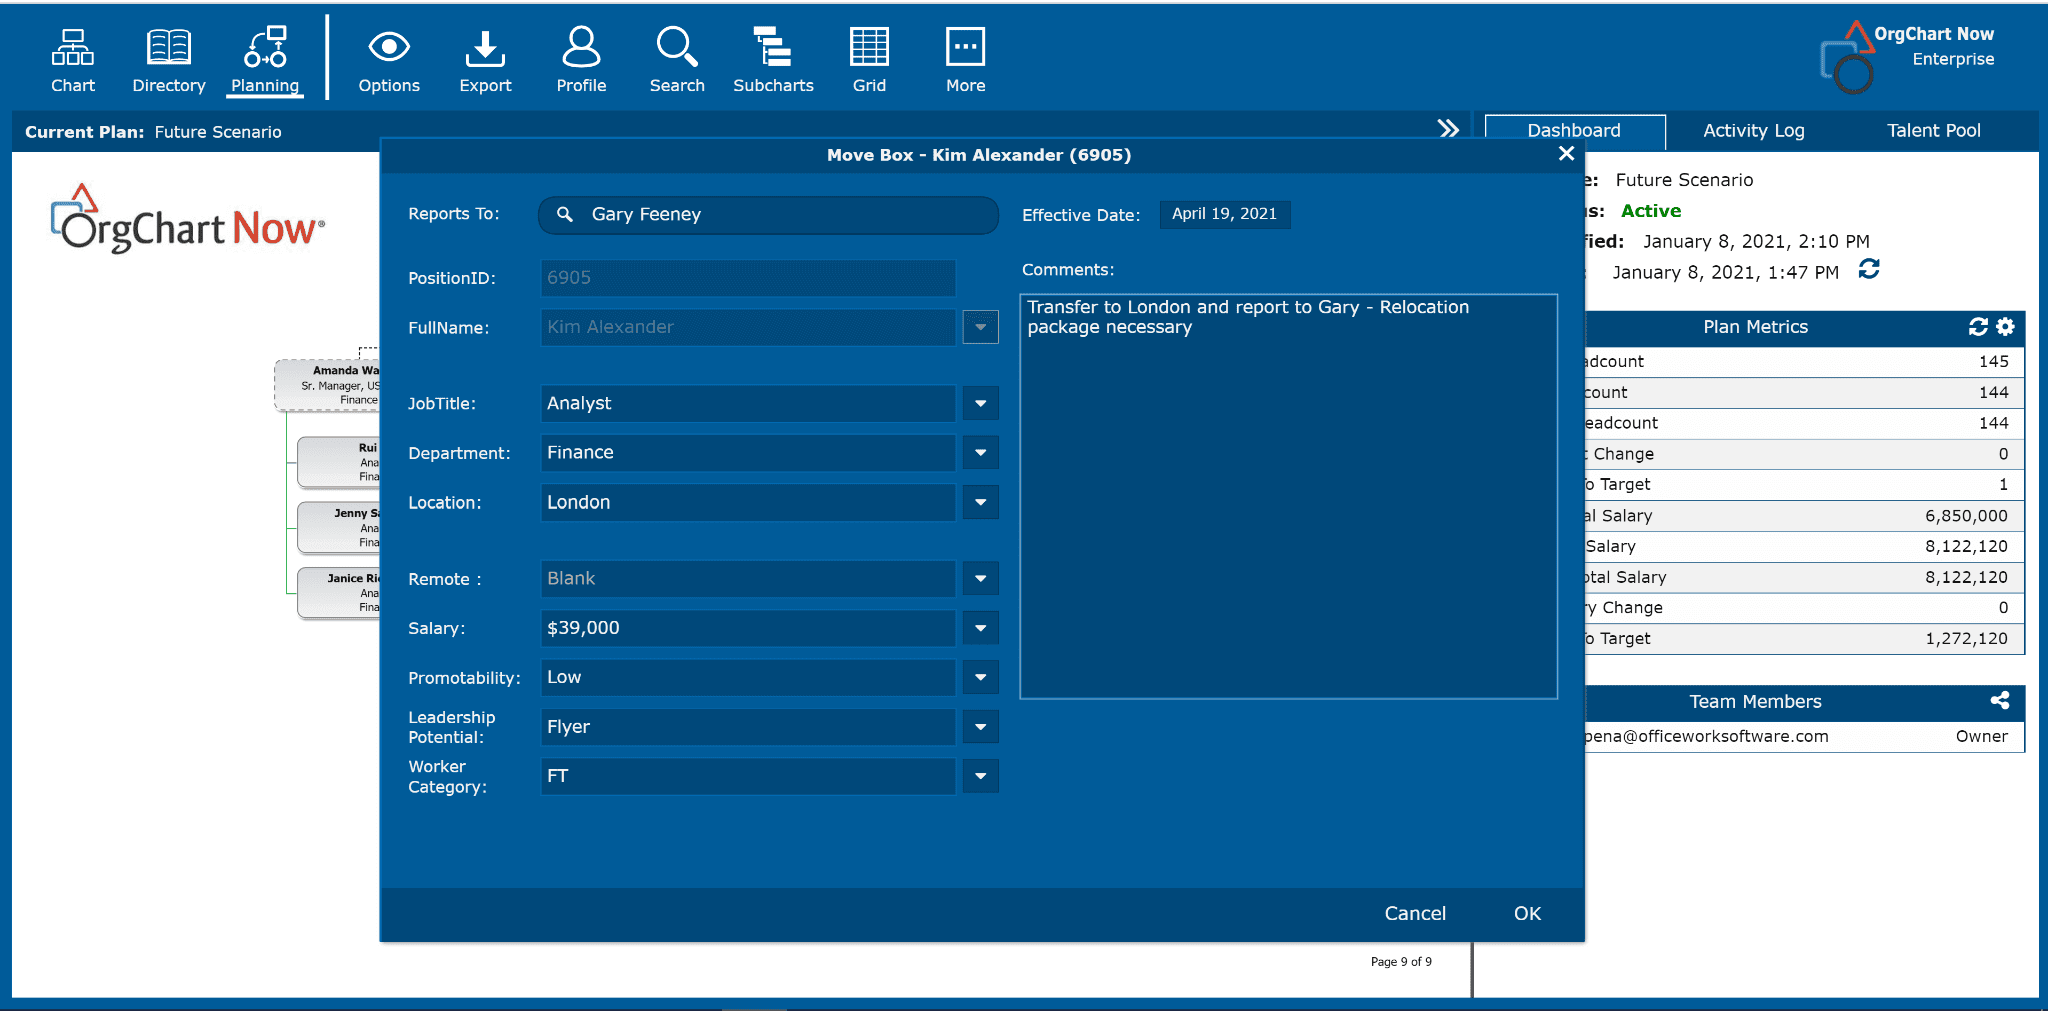Switch to the Activity Log tab
The height and width of the screenshot is (1011, 2048).
[1753, 131]
